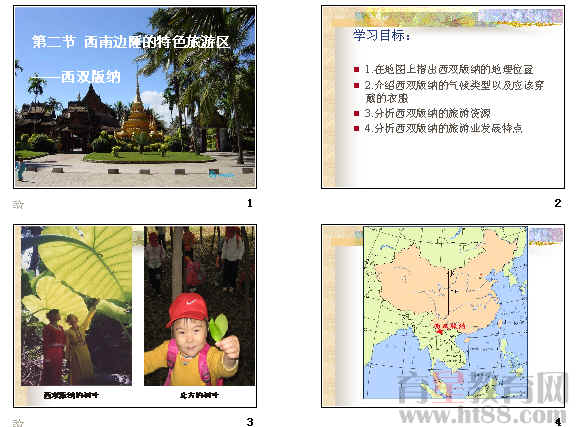
Task: Select slide 3 with leaf photos
Action: point(135,316)
